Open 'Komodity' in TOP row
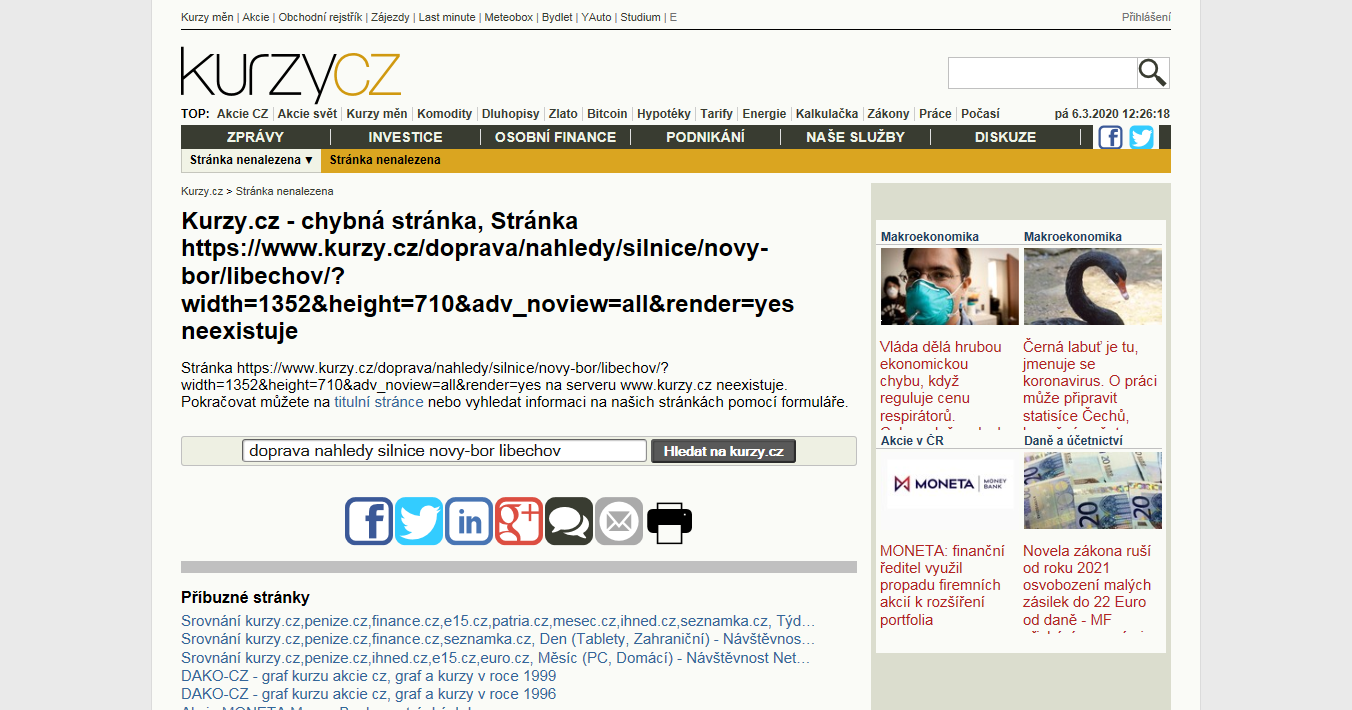1352x710 pixels. (x=444, y=114)
